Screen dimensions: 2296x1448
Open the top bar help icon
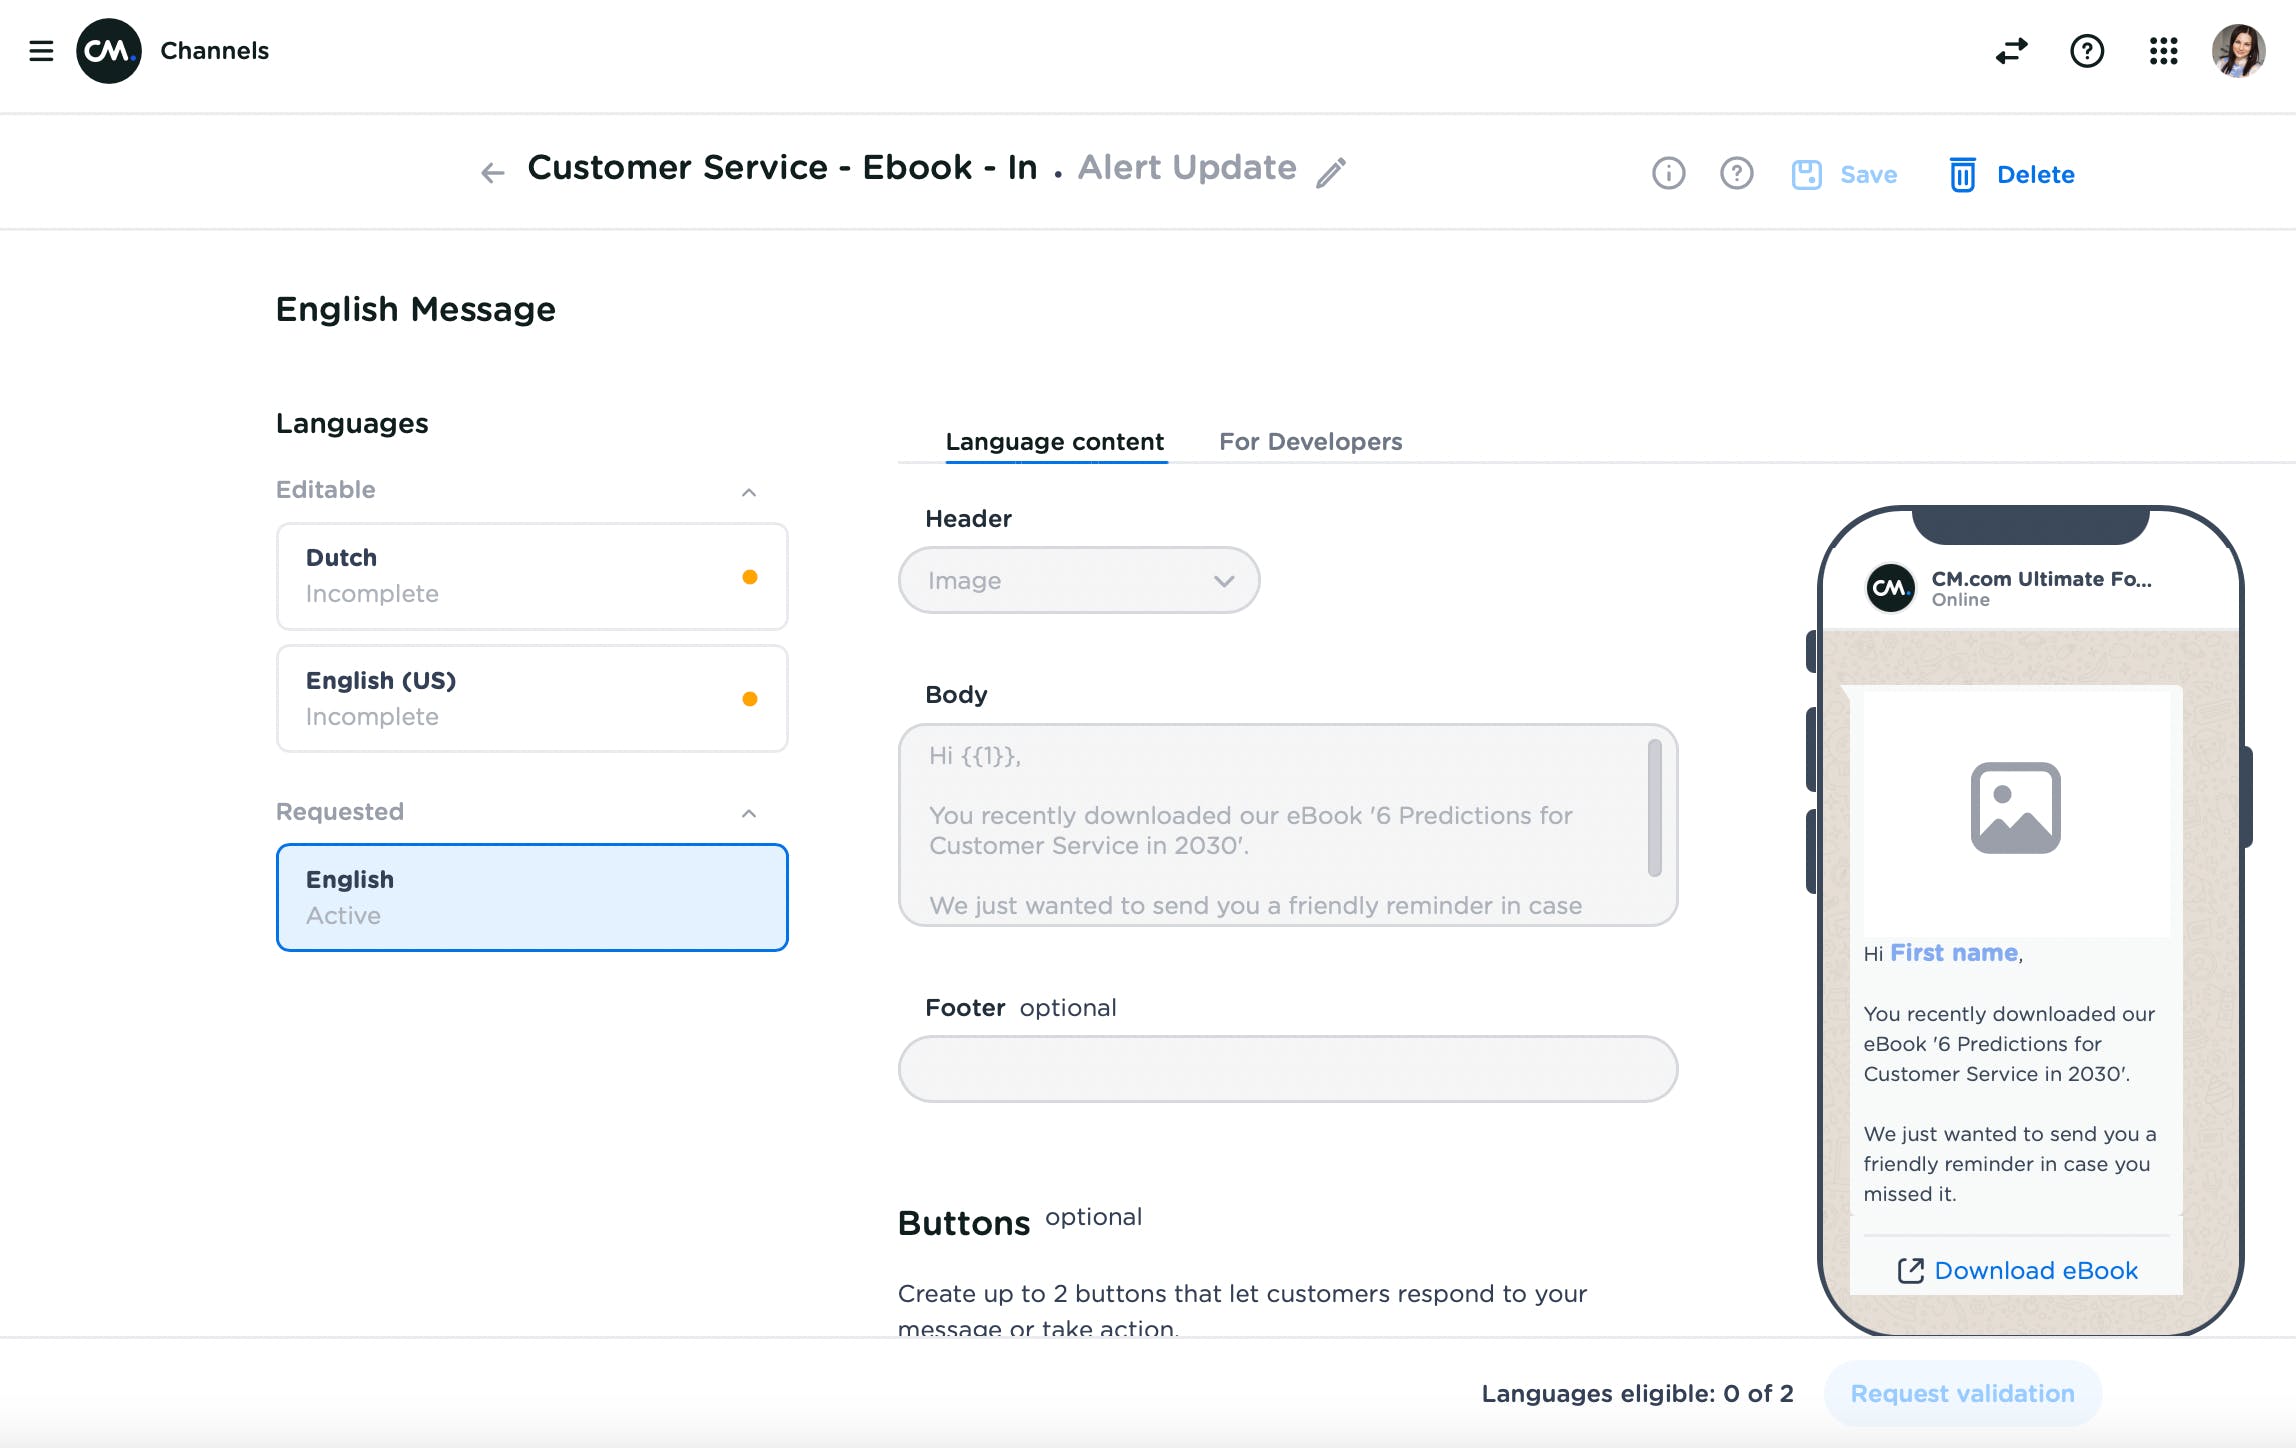click(2086, 50)
